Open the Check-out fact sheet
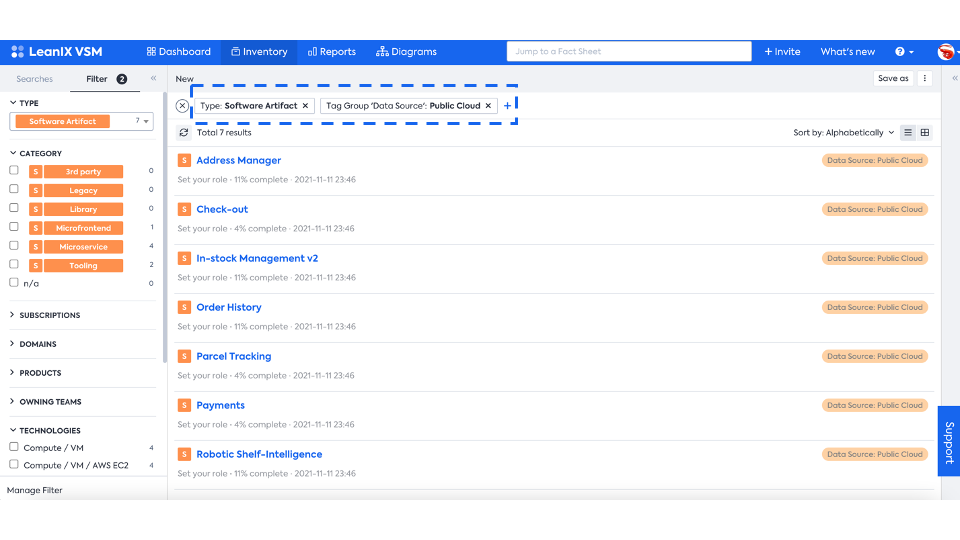 pos(222,209)
